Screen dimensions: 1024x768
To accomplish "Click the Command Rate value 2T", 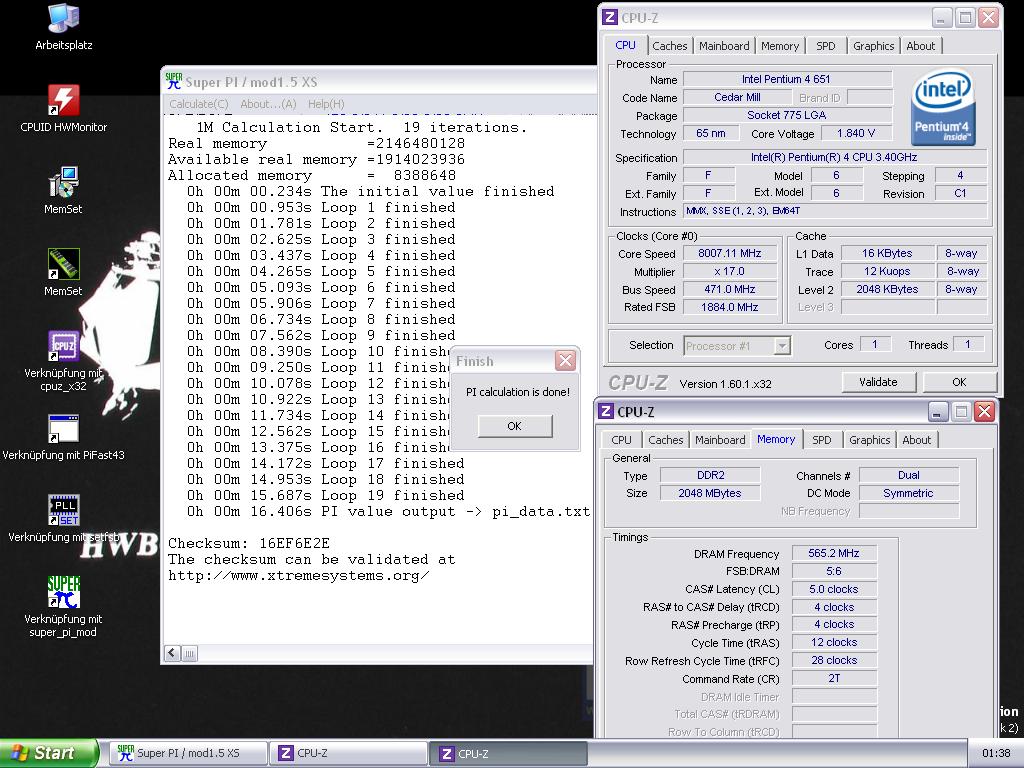I will tap(834, 679).
